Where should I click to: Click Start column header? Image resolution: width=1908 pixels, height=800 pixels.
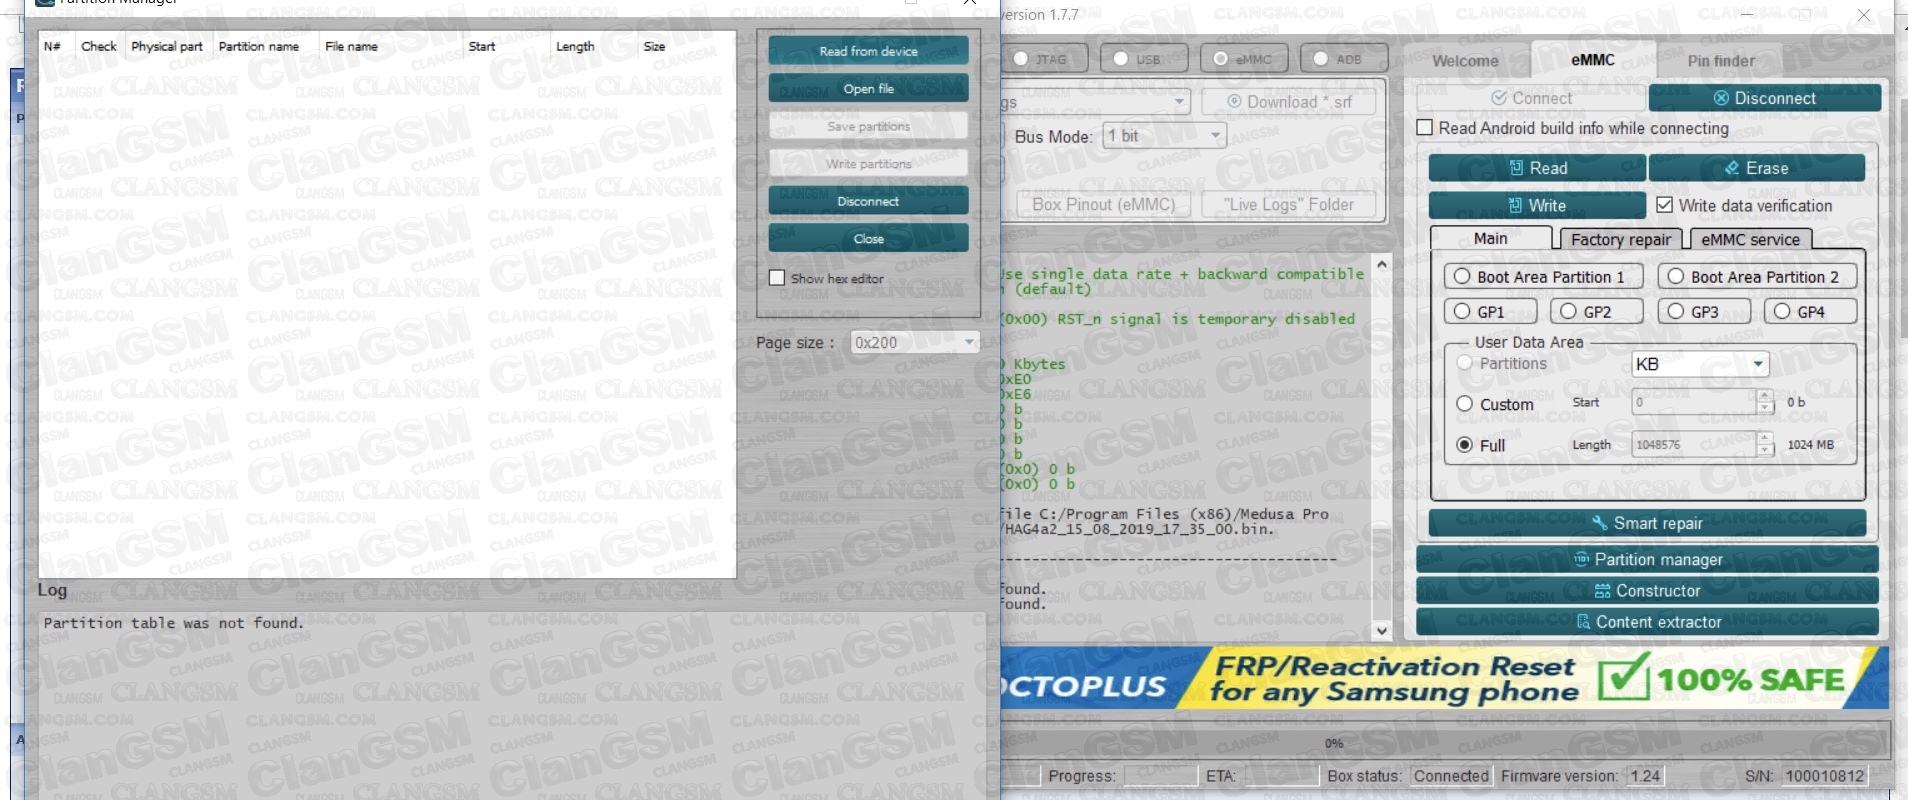[482, 46]
